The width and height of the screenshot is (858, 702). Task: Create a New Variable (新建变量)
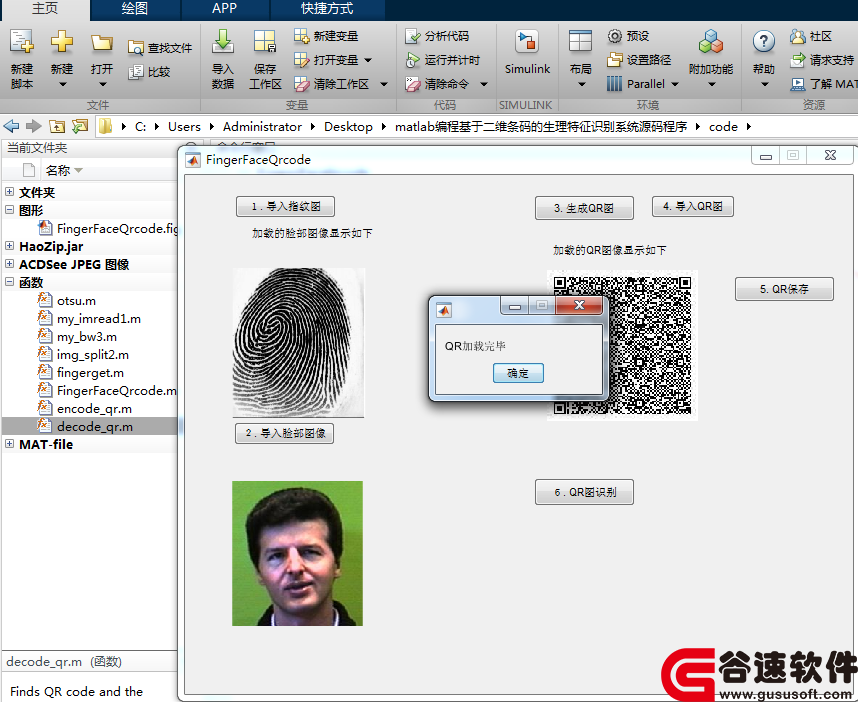click(326, 36)
